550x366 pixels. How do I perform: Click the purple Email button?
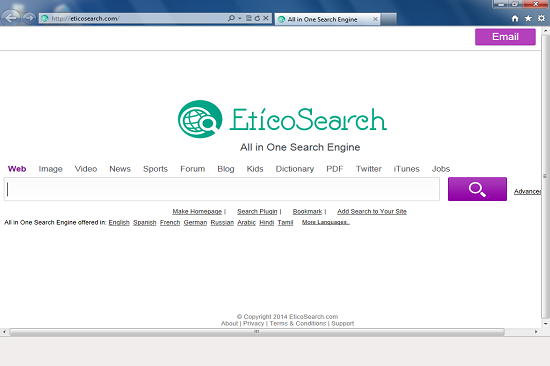tap(505, 37)
